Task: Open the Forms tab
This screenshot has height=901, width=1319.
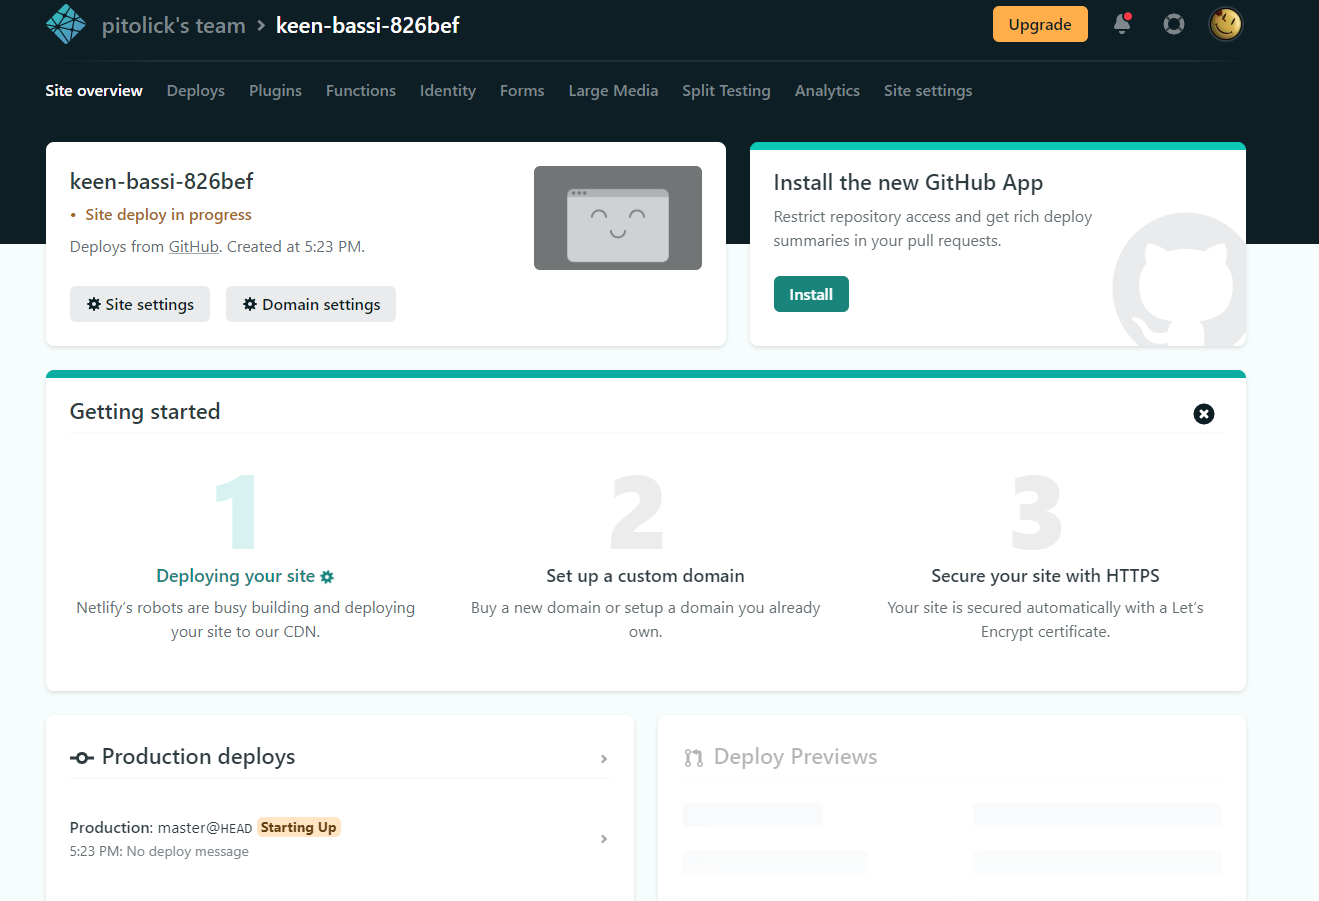Action: [522, 91]
